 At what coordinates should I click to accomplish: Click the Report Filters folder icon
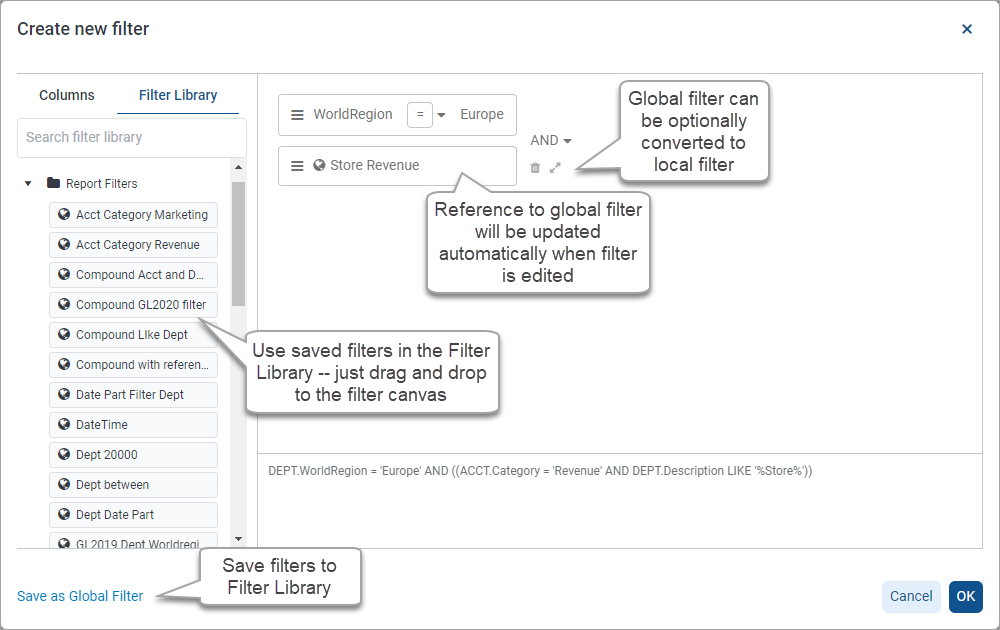coord(54,184)
